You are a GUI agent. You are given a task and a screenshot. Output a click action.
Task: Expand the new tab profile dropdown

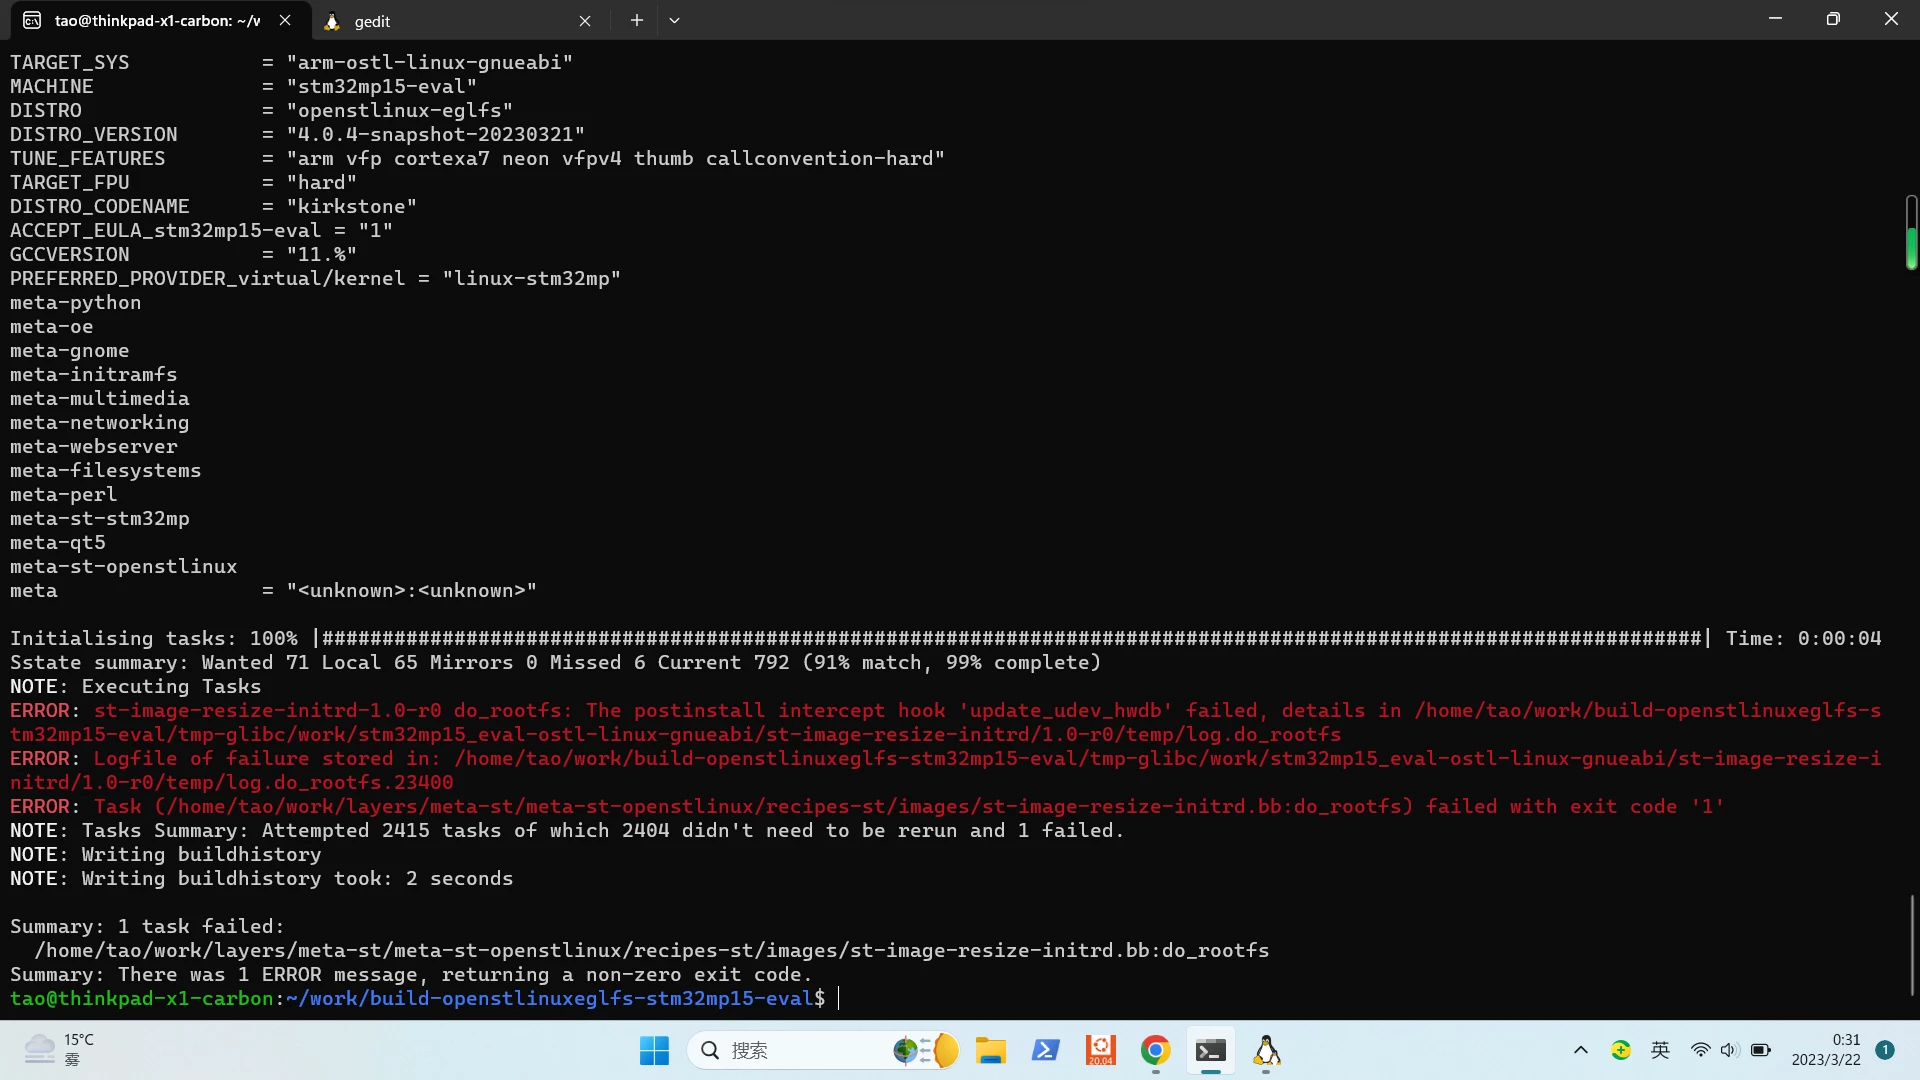(x=674, y=20)
